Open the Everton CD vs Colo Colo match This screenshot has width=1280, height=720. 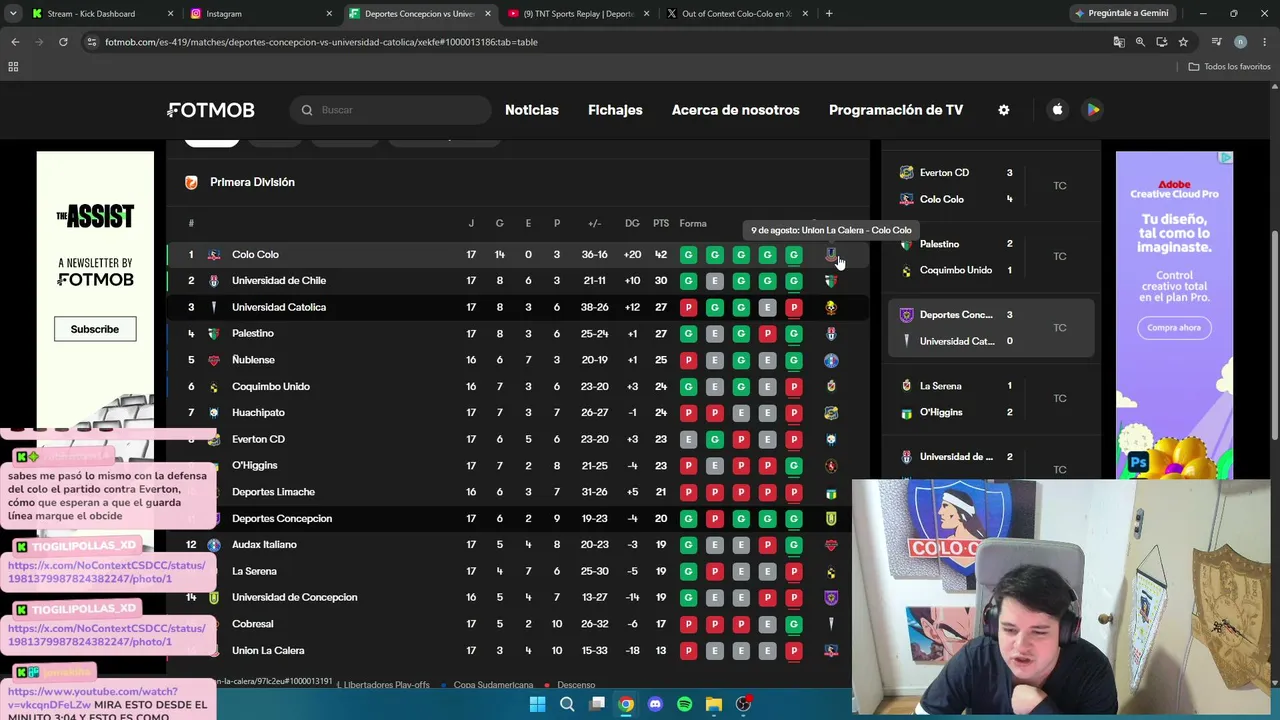pyautogui.click(x=992, y=186)
